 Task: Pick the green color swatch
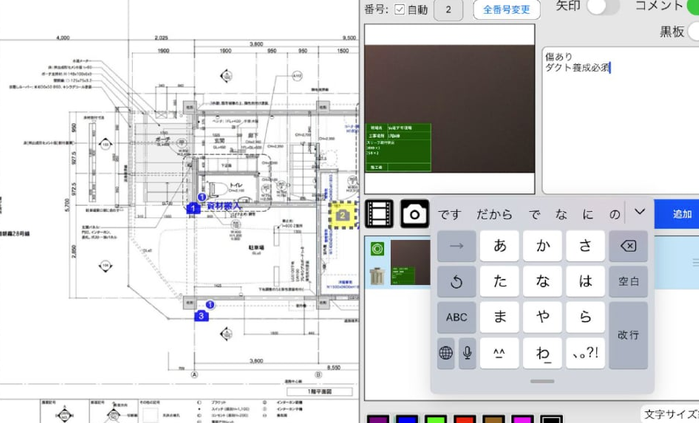[x=436, y=419]
